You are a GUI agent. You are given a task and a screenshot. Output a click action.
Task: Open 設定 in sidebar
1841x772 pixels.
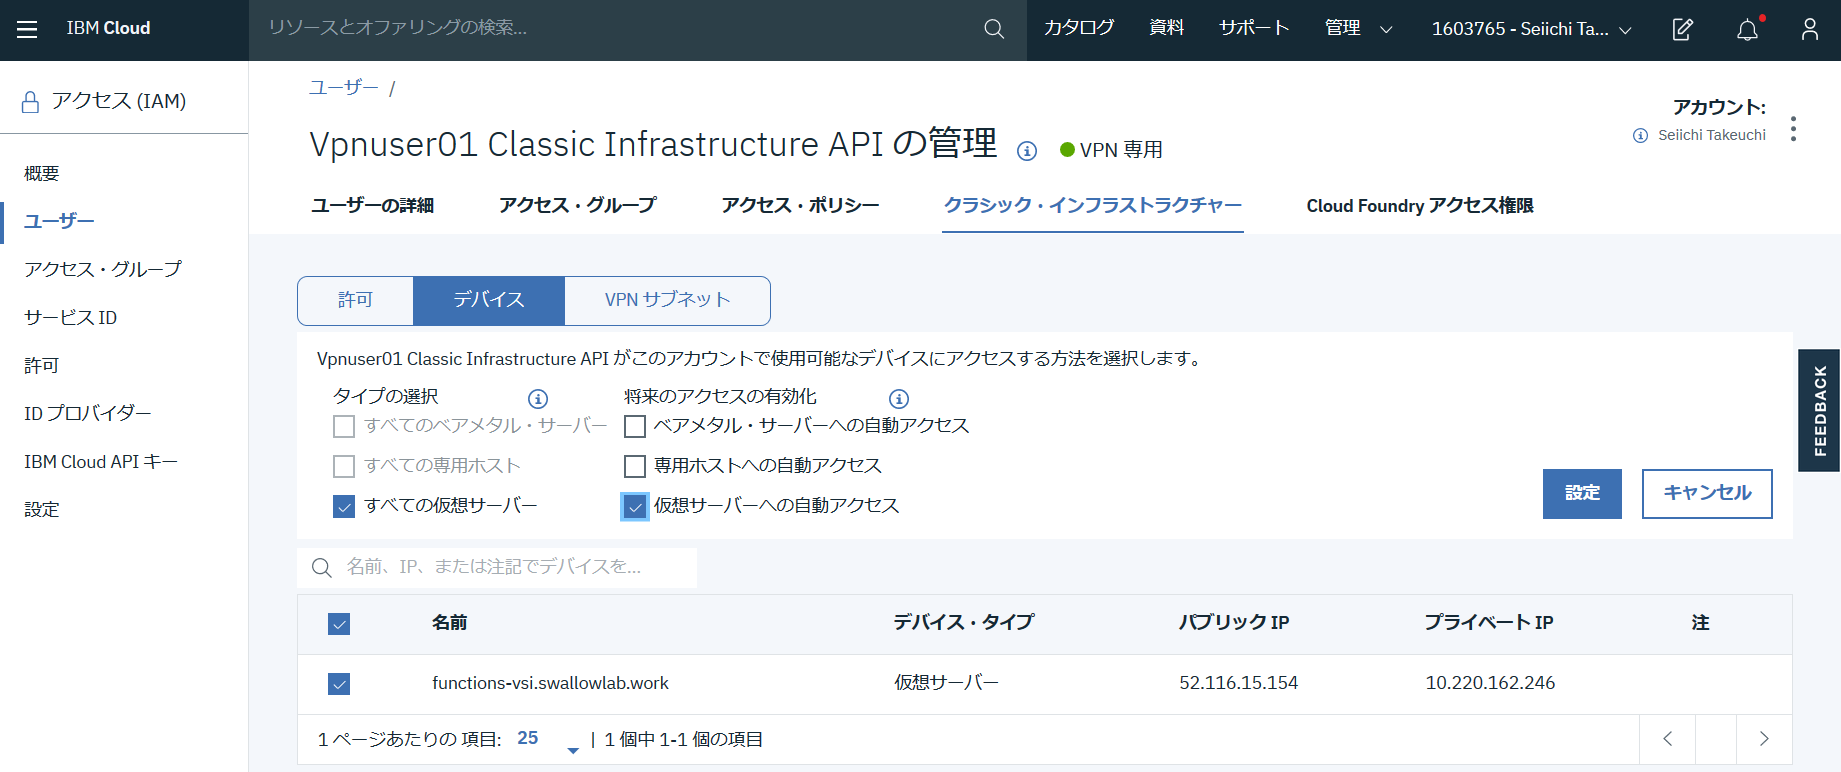42,510
